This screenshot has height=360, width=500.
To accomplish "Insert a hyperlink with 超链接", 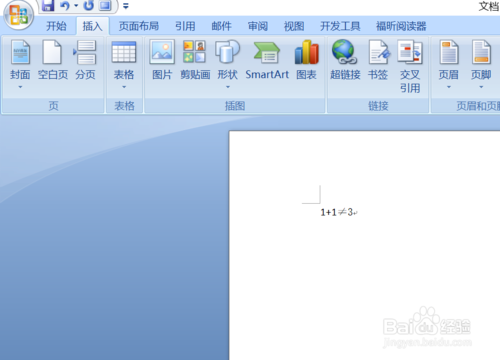I will pos(345,60).
